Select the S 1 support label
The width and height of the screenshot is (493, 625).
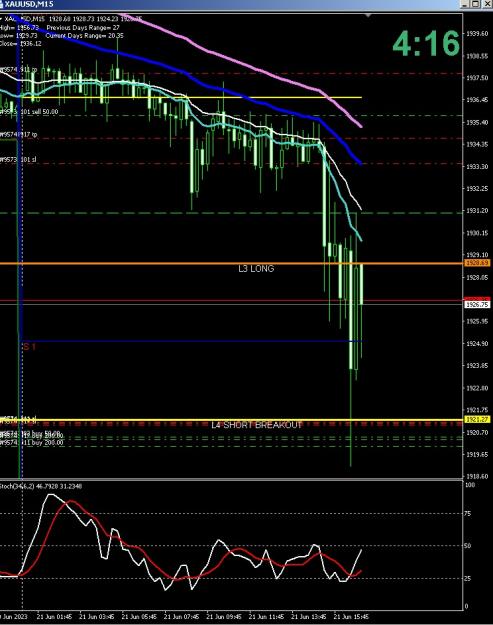[x=29, y=347]
